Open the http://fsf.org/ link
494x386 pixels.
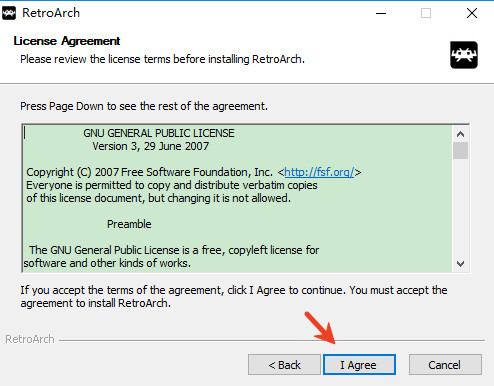[x=319, y=172]
